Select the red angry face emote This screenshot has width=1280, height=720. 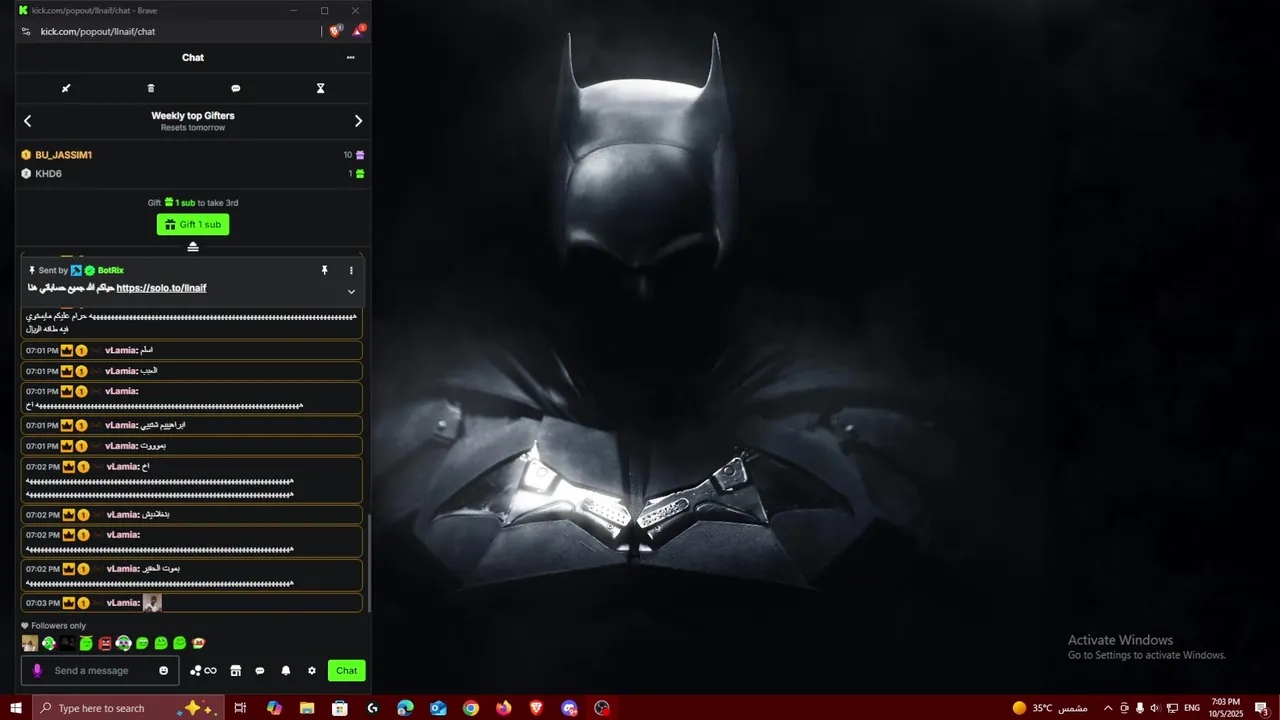click(x=105, y=643)
